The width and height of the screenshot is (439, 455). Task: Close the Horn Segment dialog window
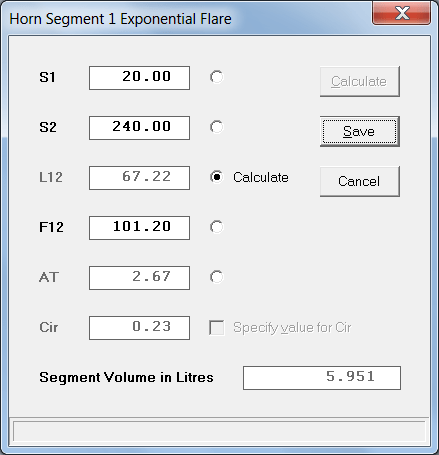pos(401,13)
